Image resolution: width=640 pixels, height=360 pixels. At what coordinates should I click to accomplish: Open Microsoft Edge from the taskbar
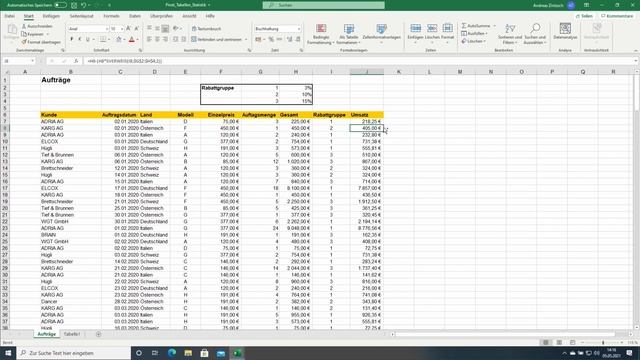coord(171,353)
